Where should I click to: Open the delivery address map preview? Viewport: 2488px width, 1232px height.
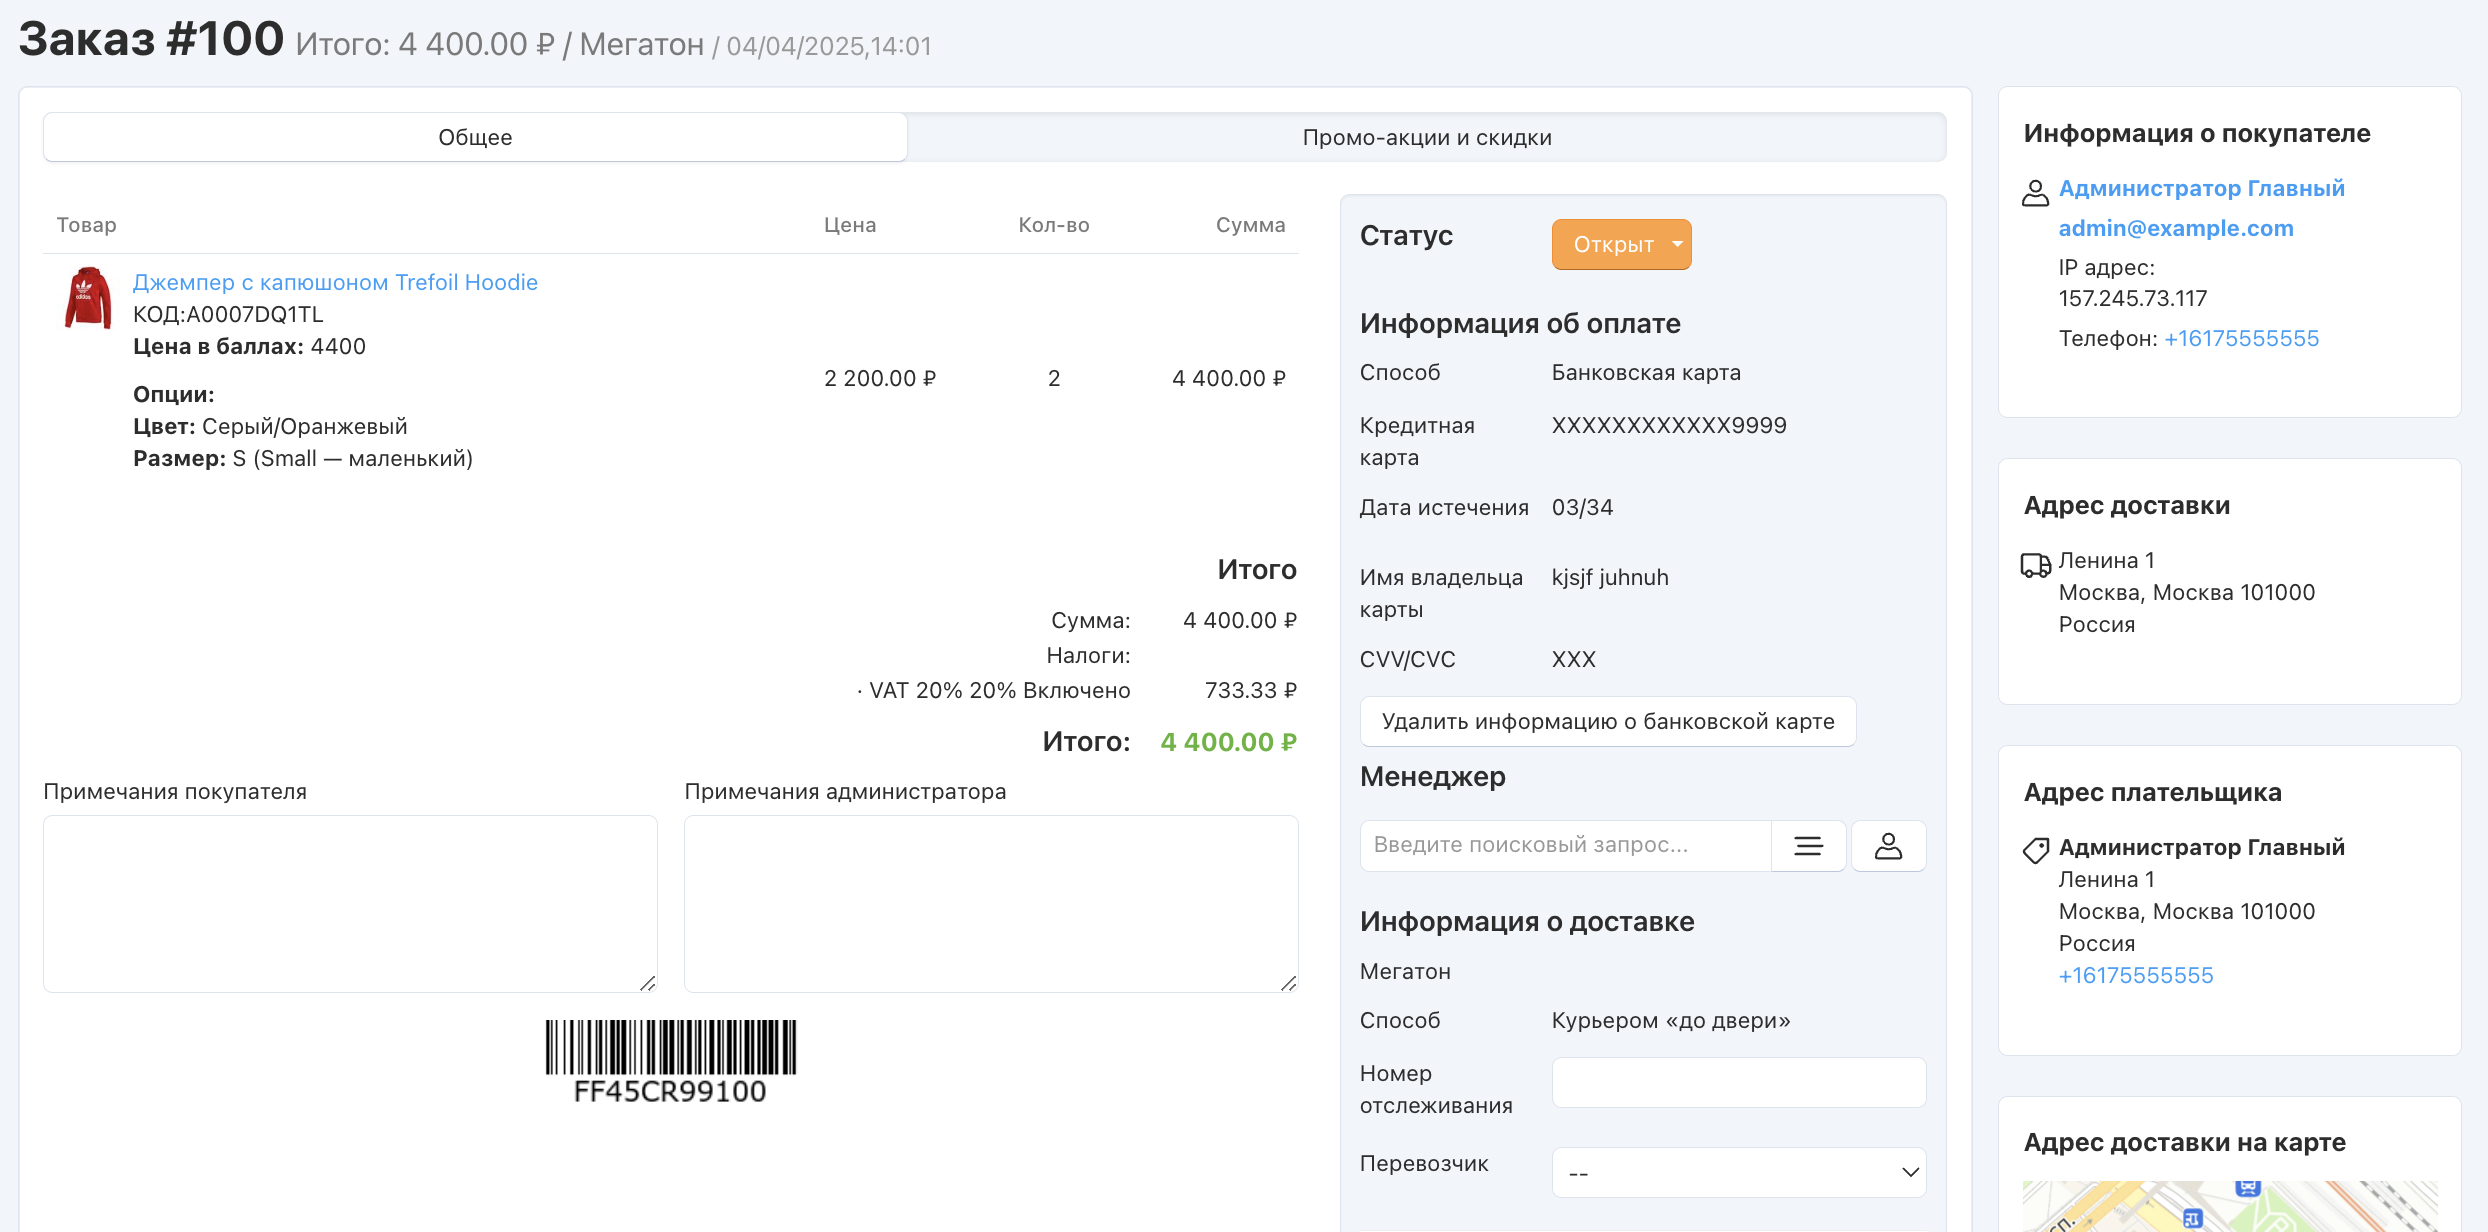tap(2229, 1205)
